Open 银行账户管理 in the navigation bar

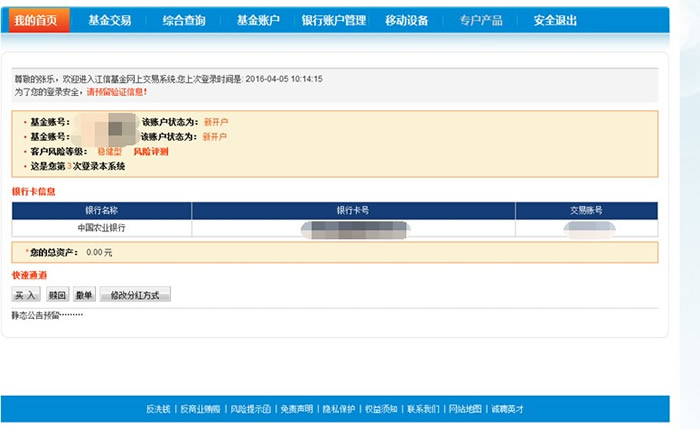334,20
